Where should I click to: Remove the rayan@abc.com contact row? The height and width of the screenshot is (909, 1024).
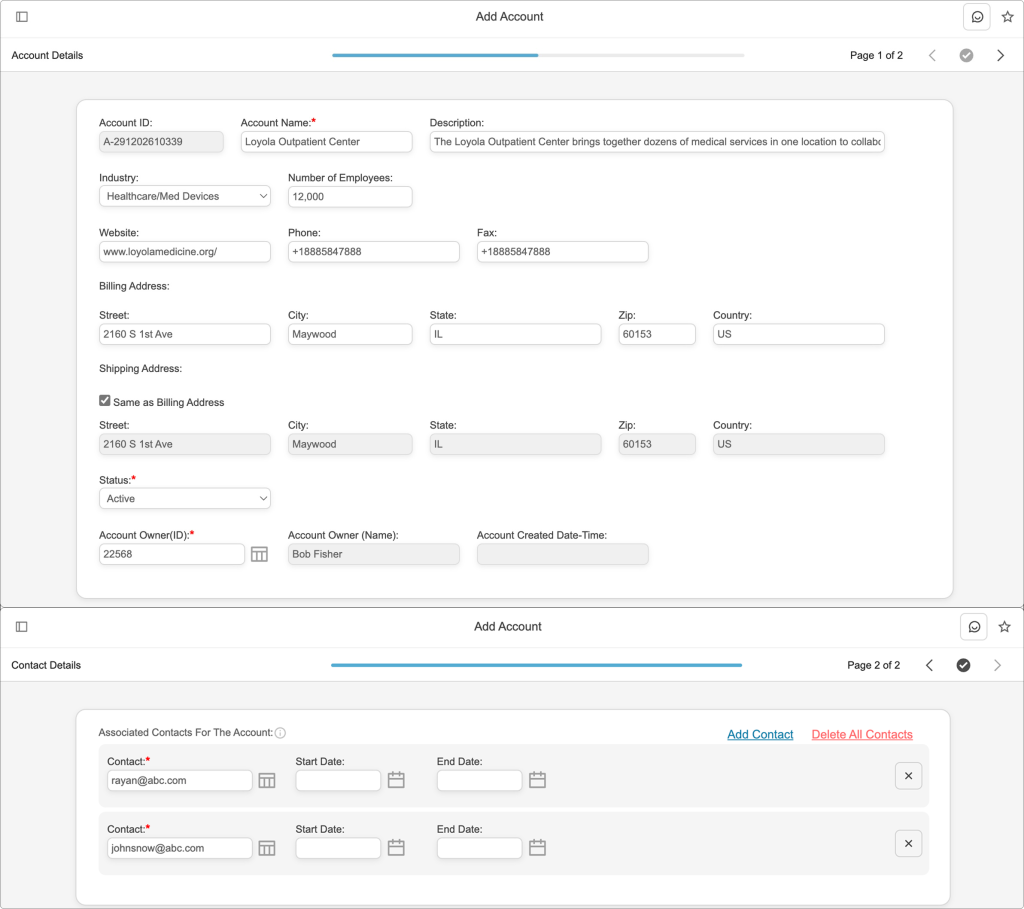[x=908, y=776]
